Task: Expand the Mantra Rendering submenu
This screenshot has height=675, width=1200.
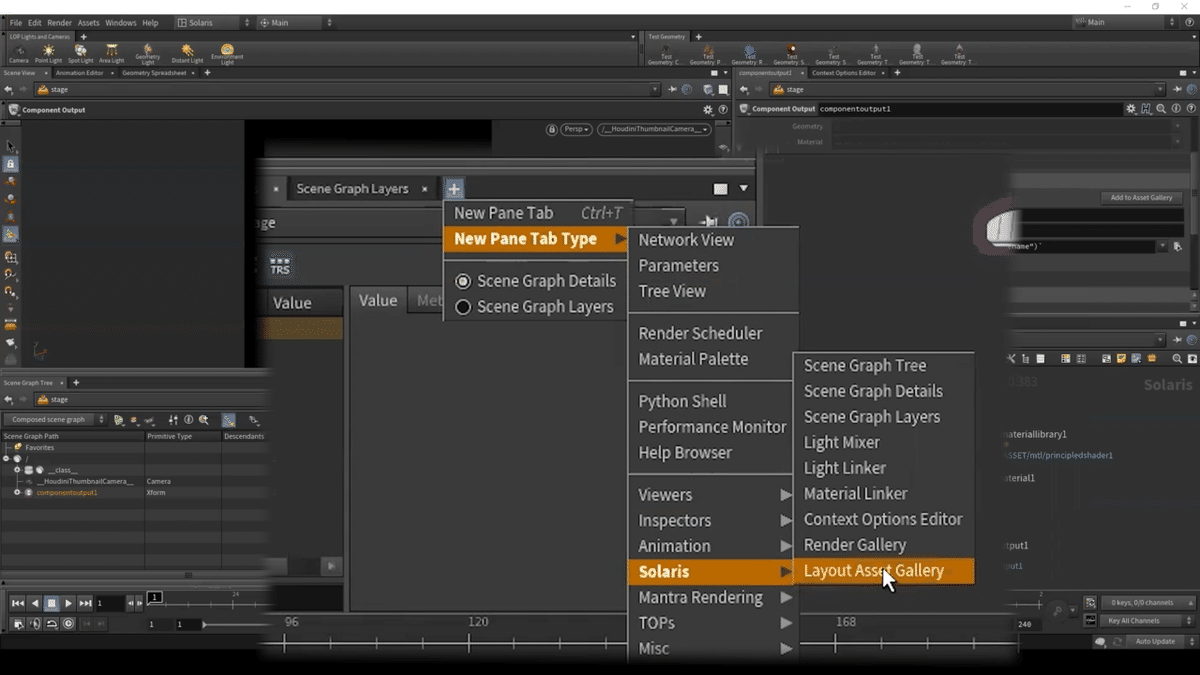Action: click(x=711, y=598)
